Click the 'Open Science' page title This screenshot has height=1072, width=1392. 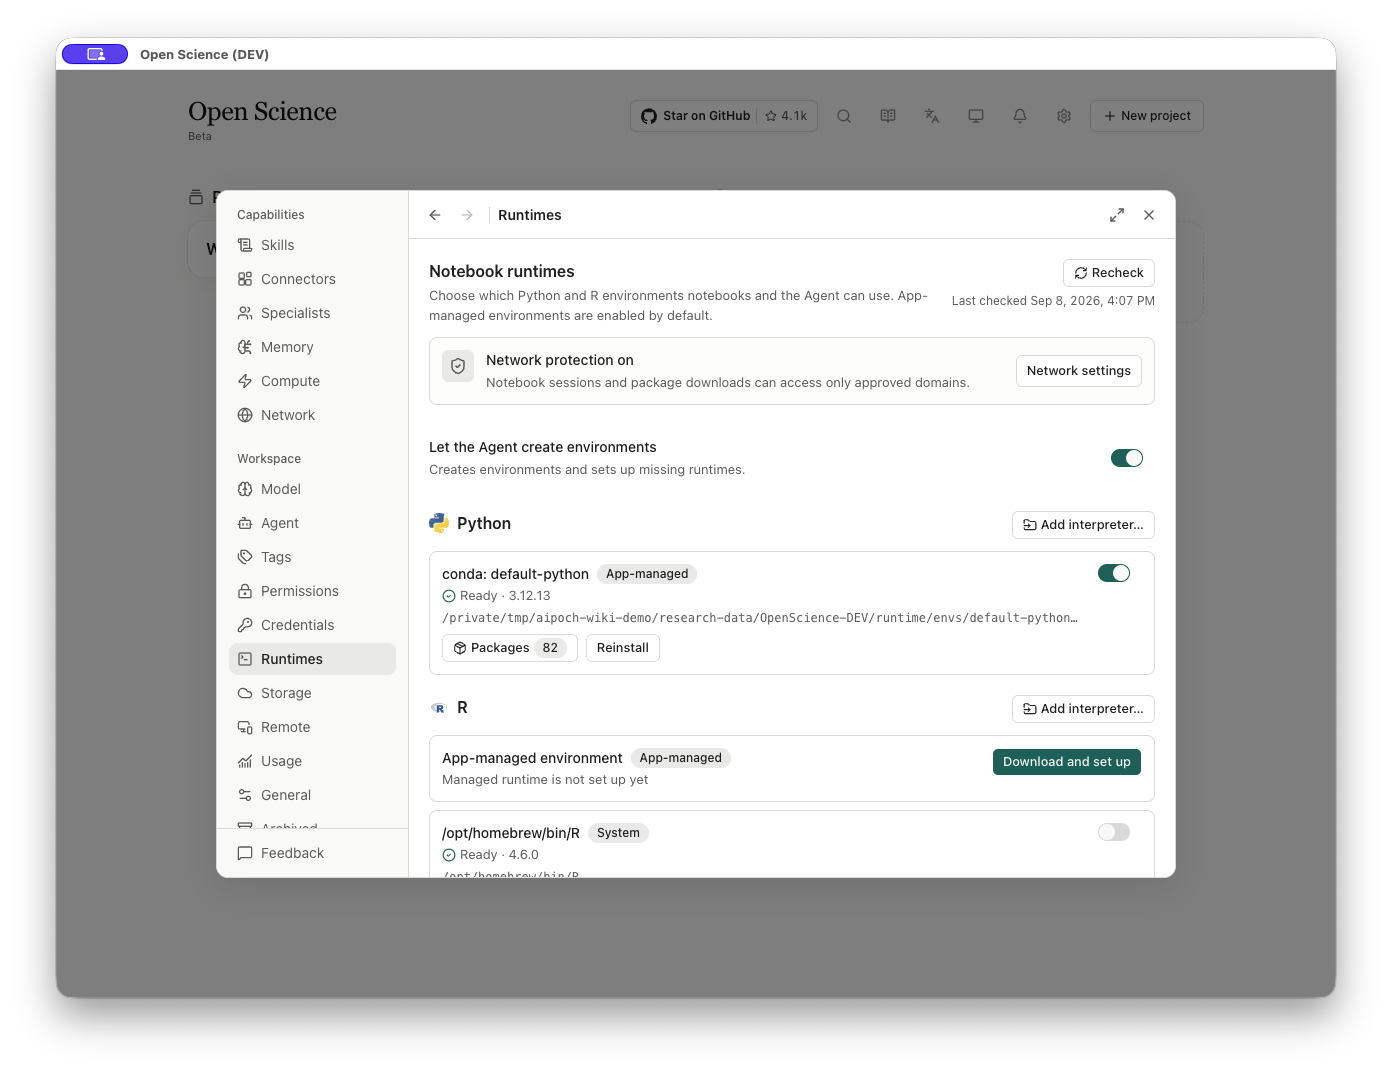click(262, 112)
